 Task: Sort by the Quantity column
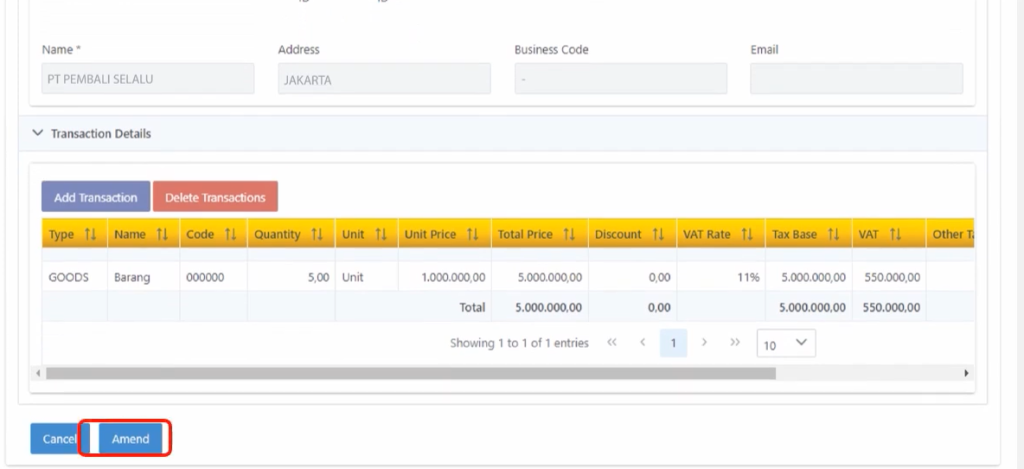(317, 234)
